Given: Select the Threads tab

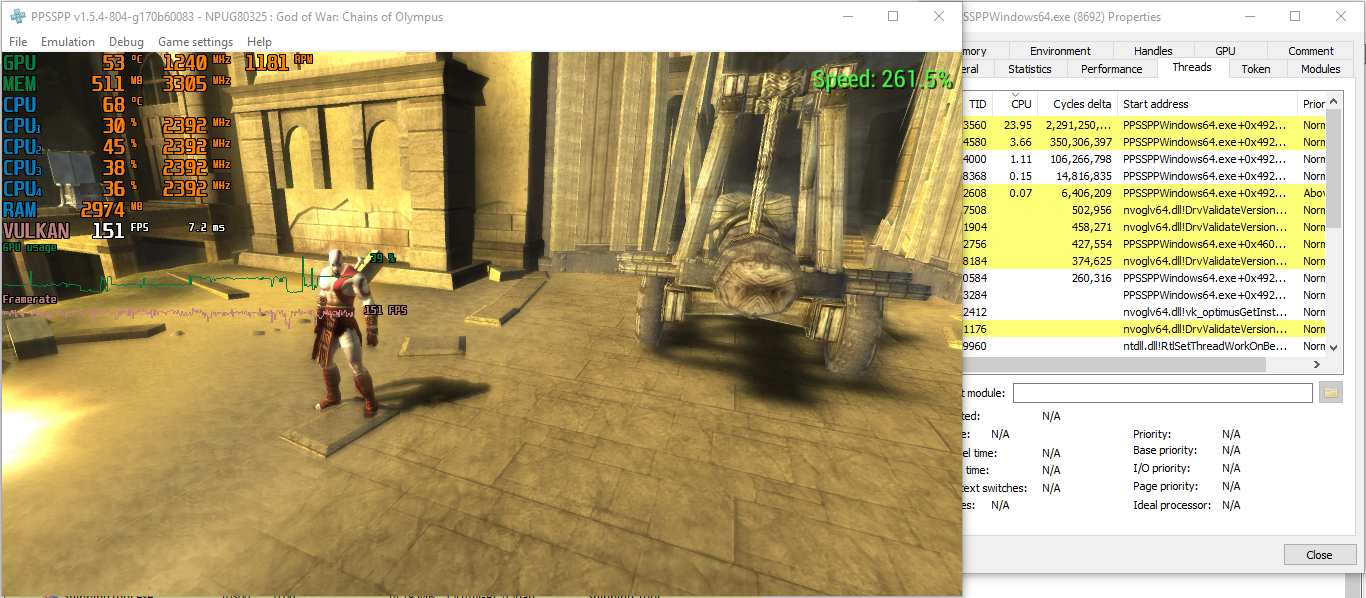Looking at the screenshot, I should pyautogui.click(x=1192, y=67).
